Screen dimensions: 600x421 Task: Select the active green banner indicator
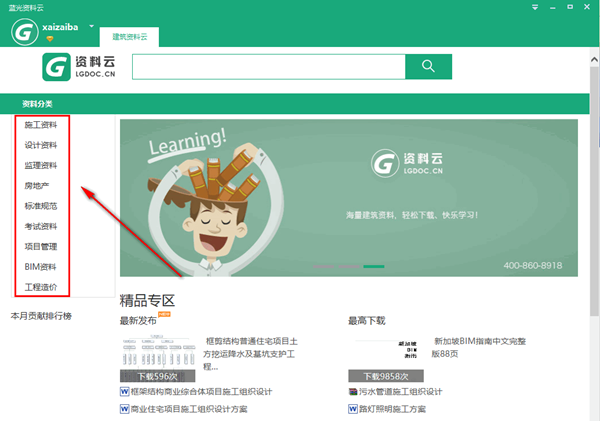point(374,266)
